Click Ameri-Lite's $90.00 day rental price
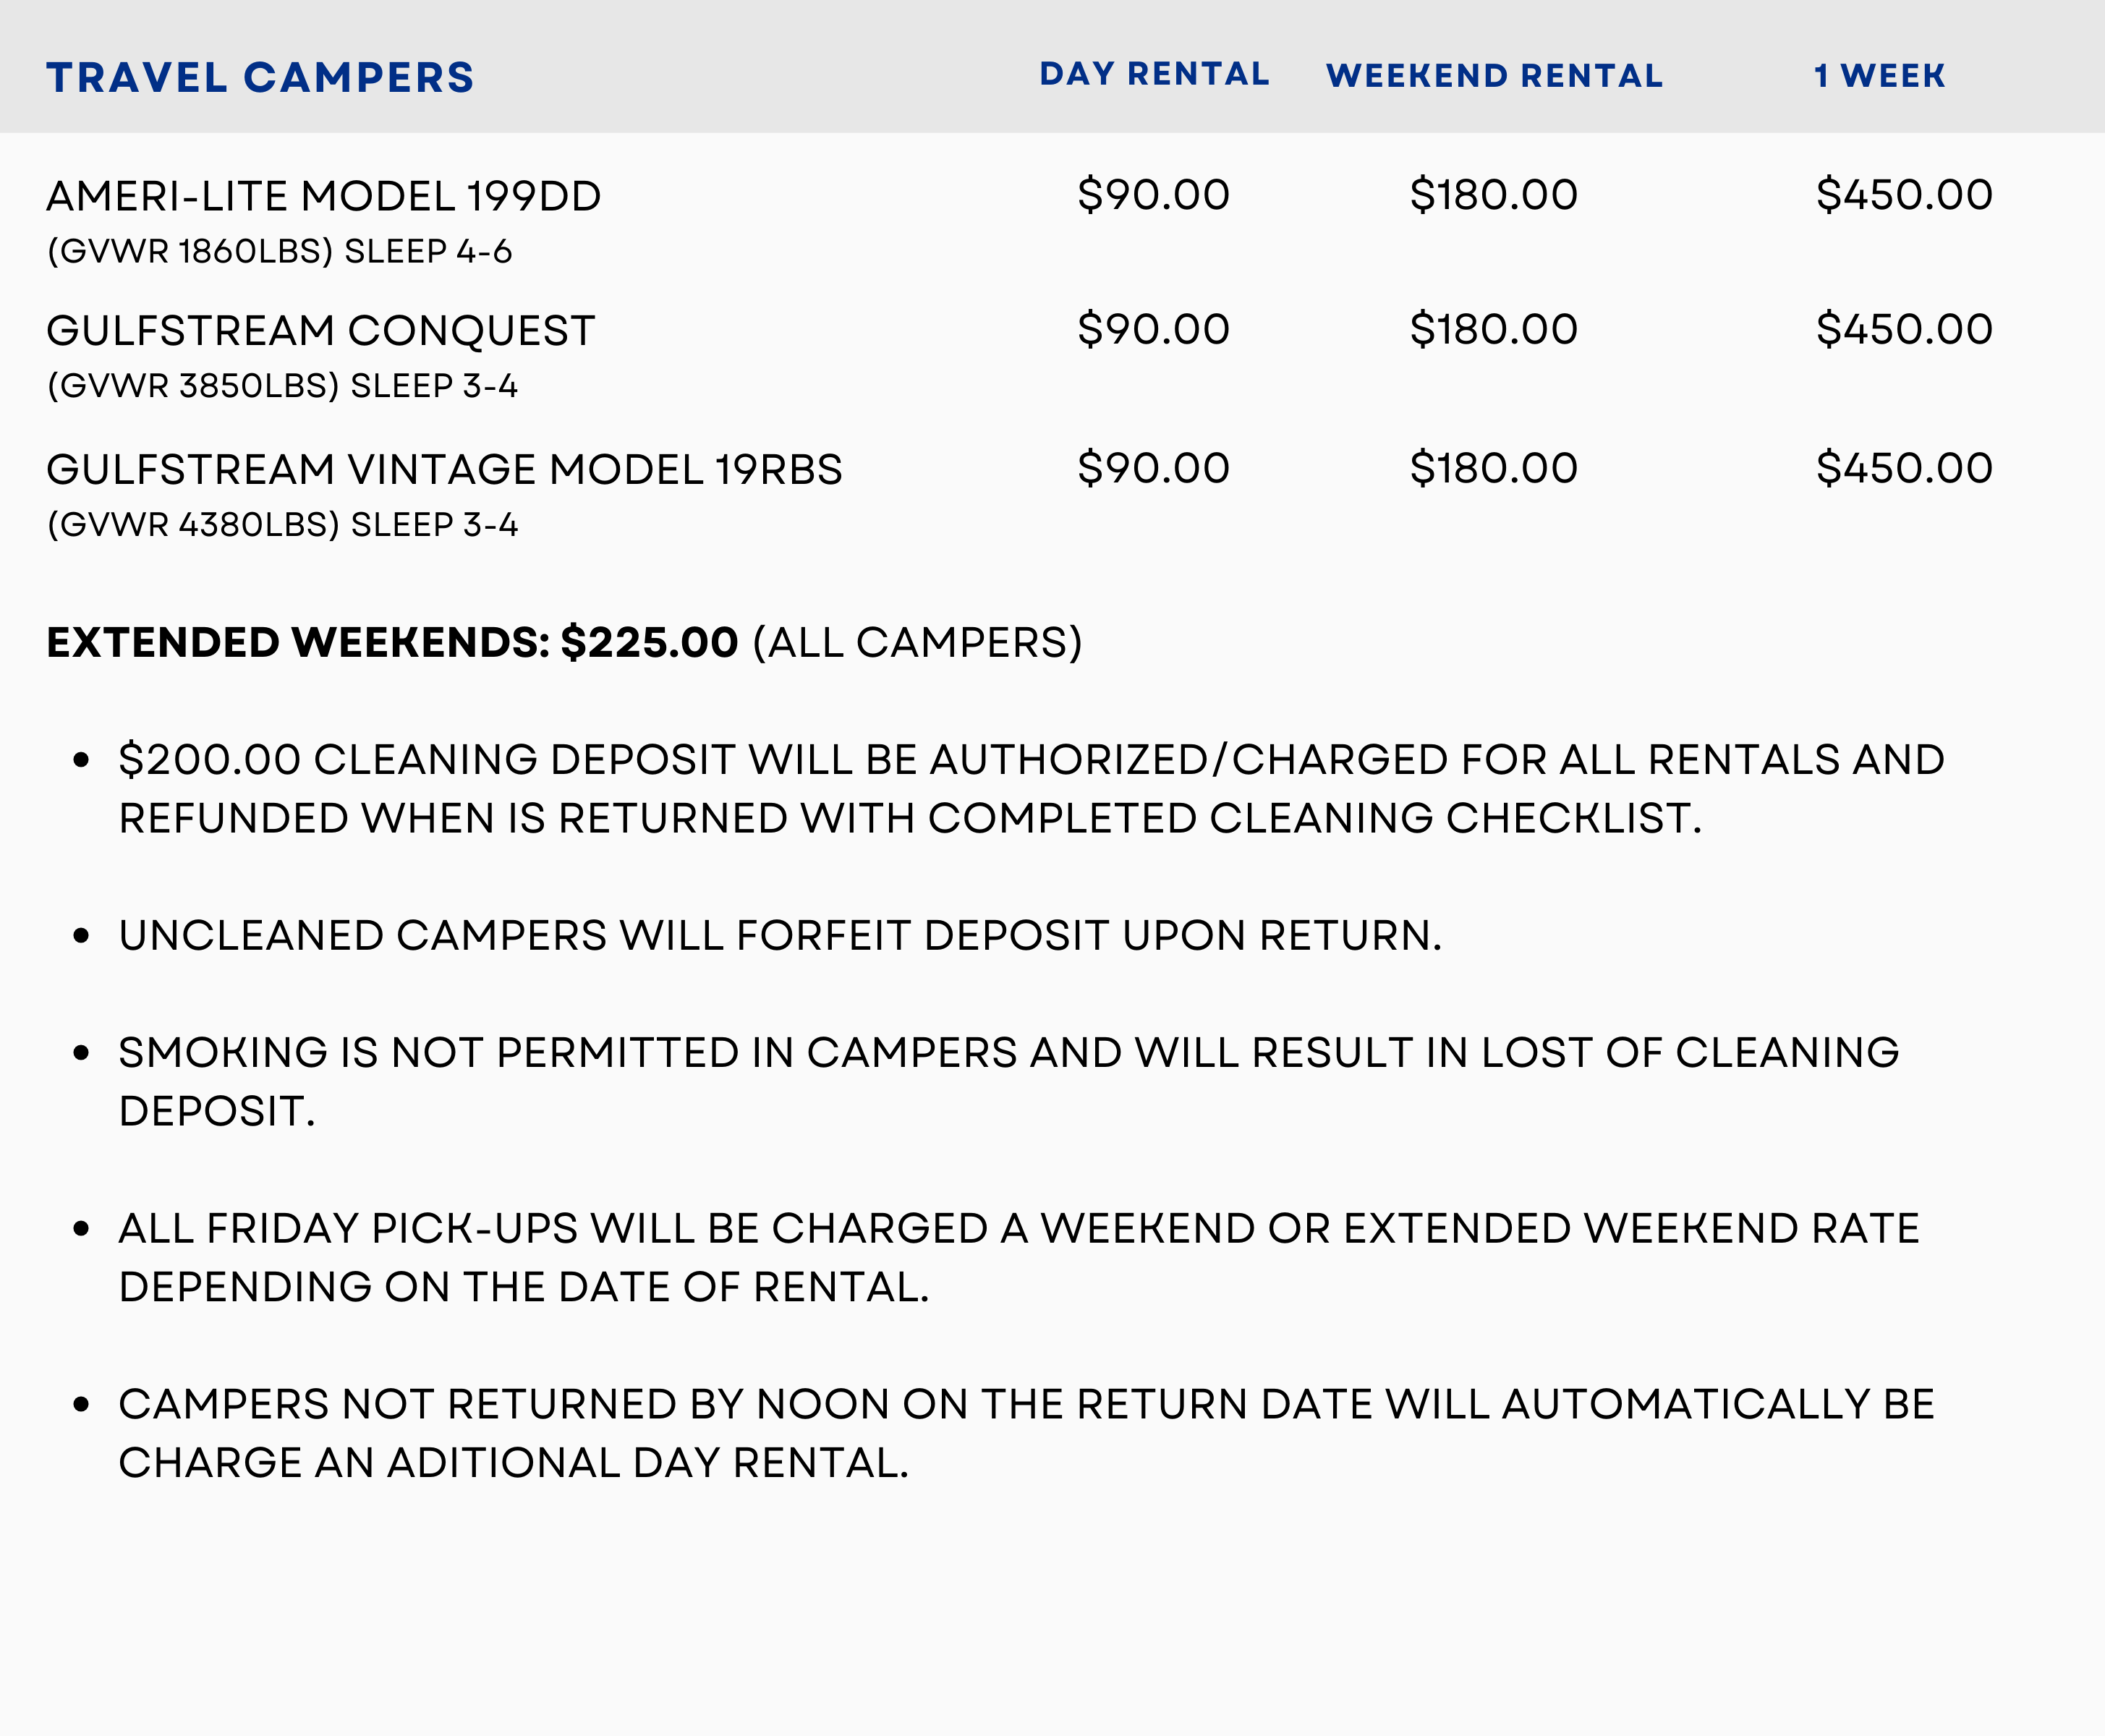 [x=1153, y=195]
